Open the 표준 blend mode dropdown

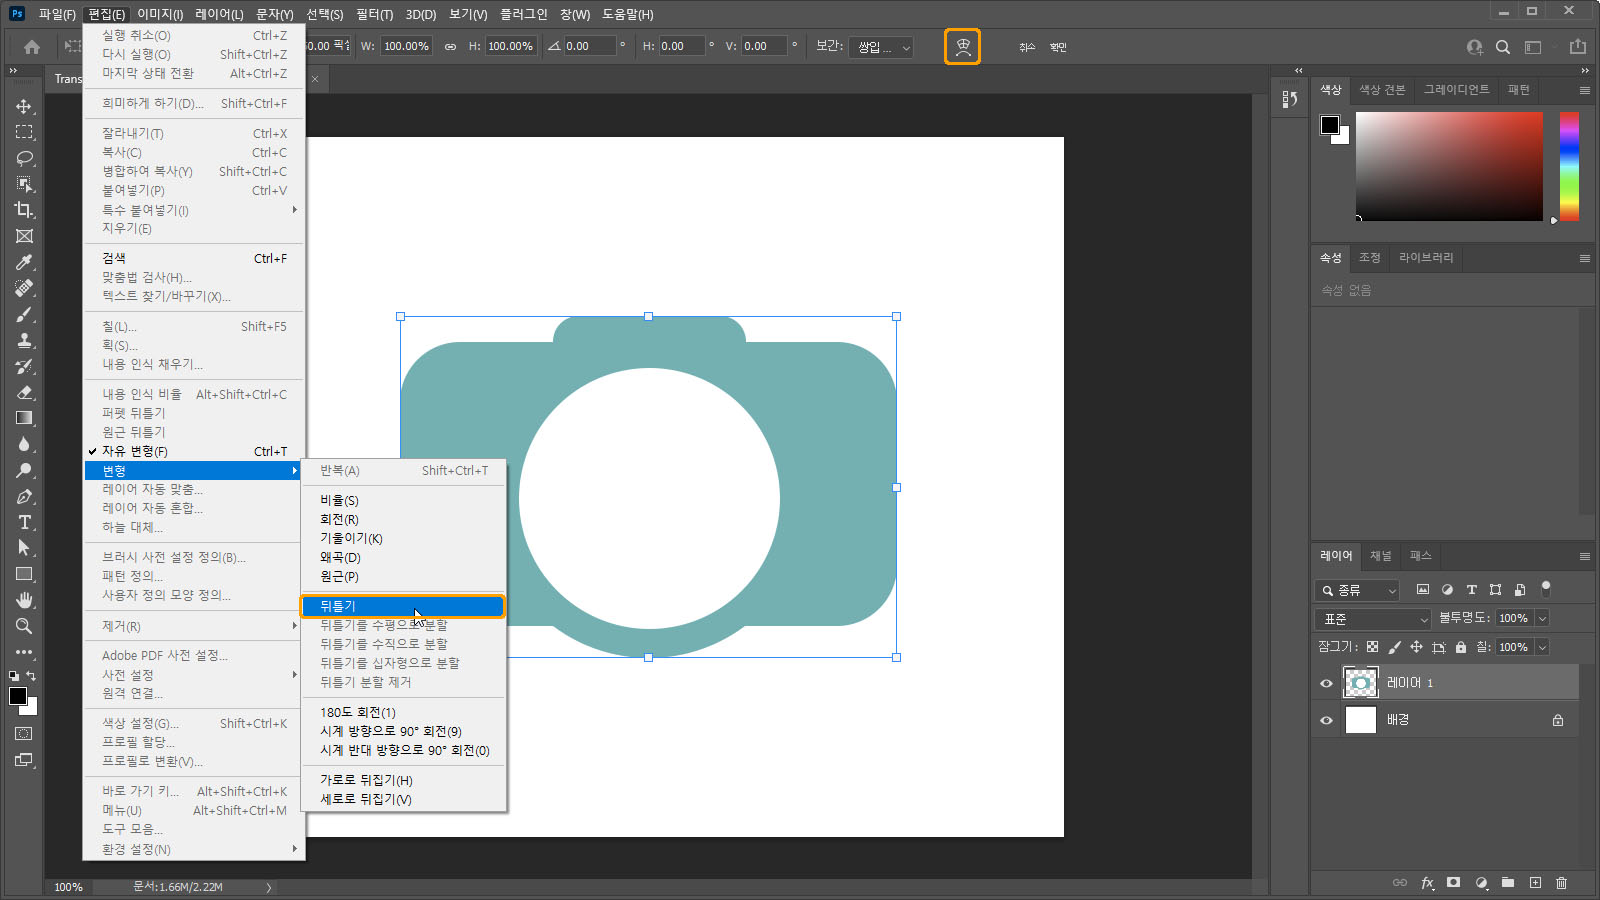1375,619
